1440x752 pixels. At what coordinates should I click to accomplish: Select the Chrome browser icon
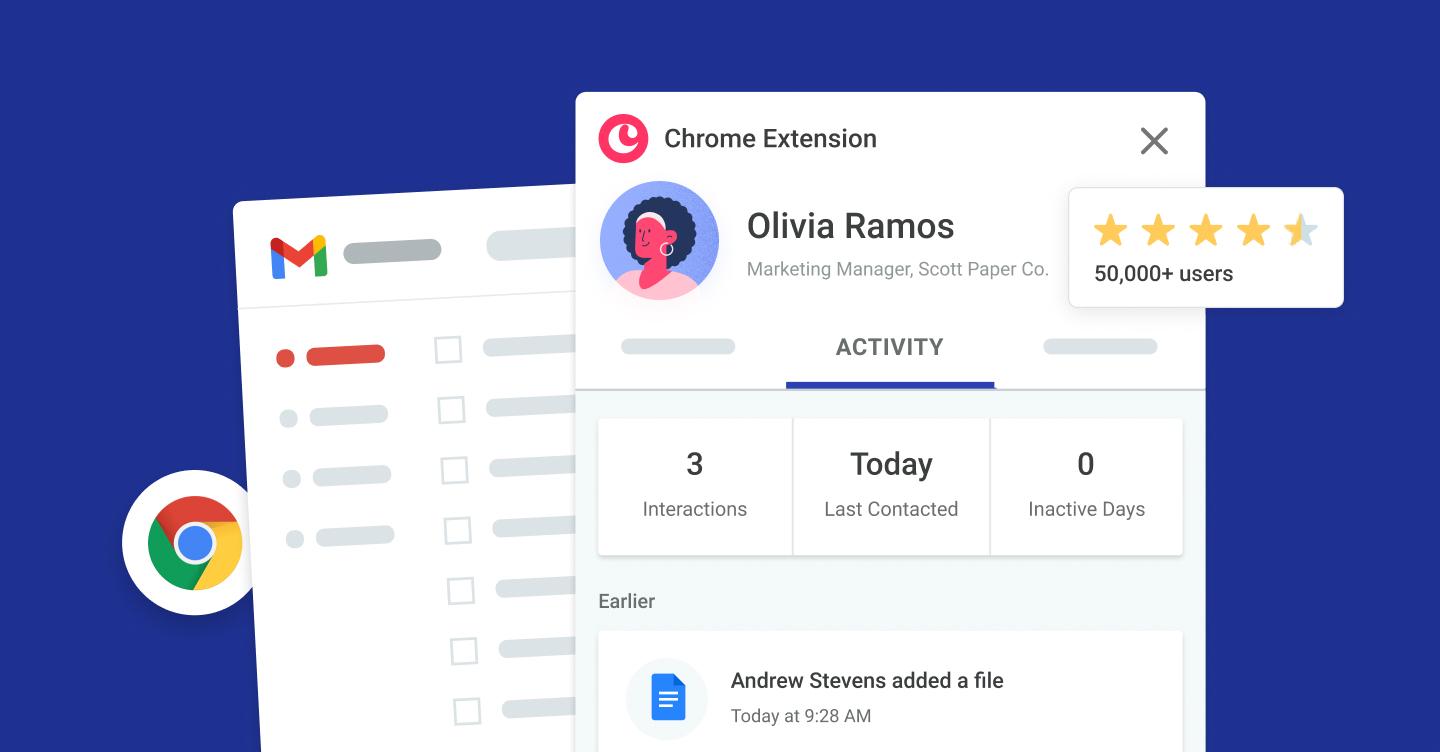(x=195, y=544)
